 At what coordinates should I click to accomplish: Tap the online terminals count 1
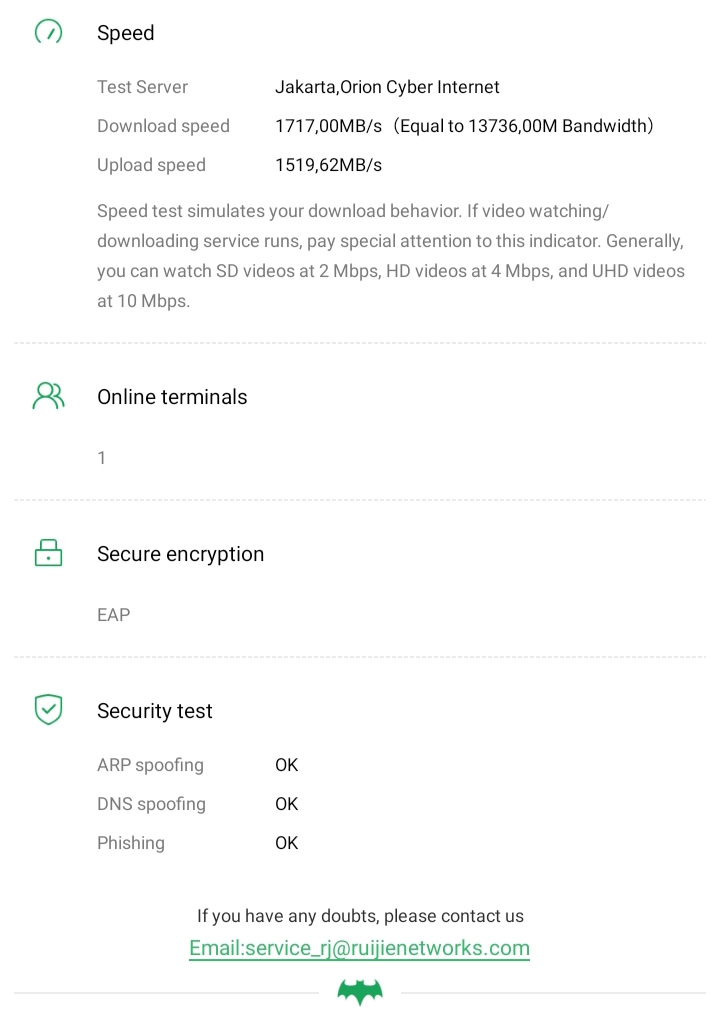102,458
